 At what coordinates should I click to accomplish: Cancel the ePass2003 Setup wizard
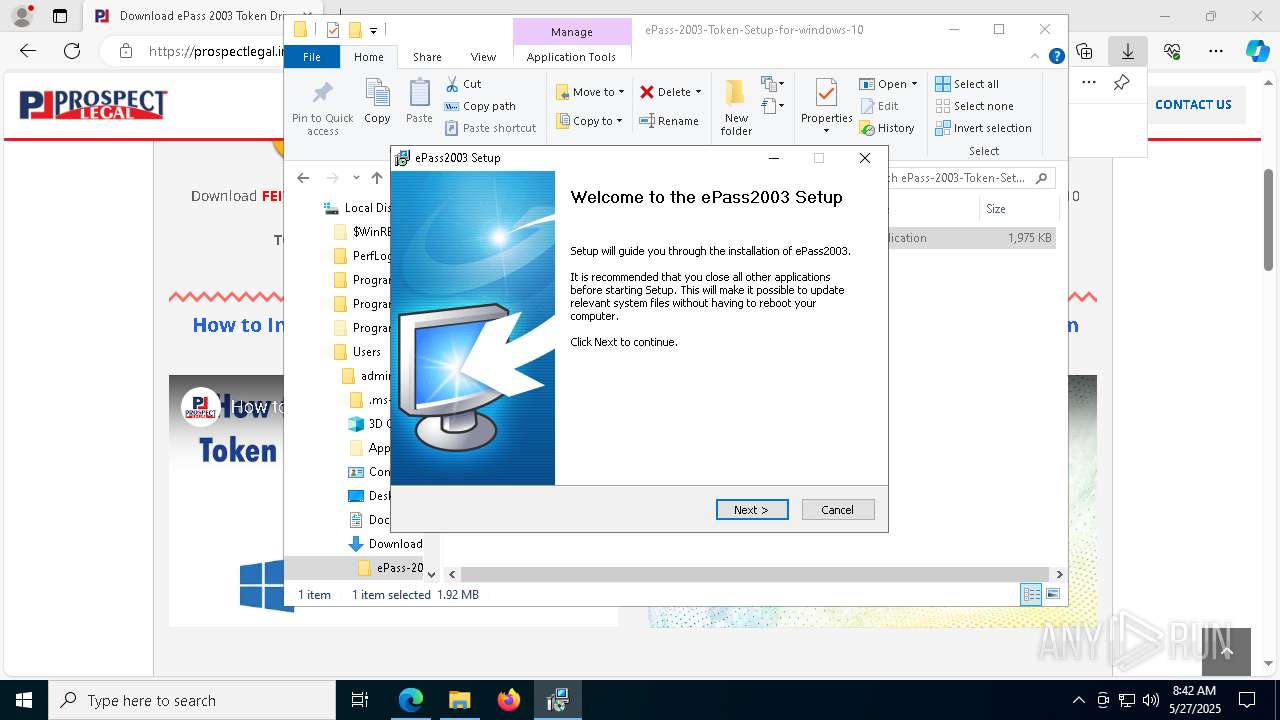[x=838, y=510]
